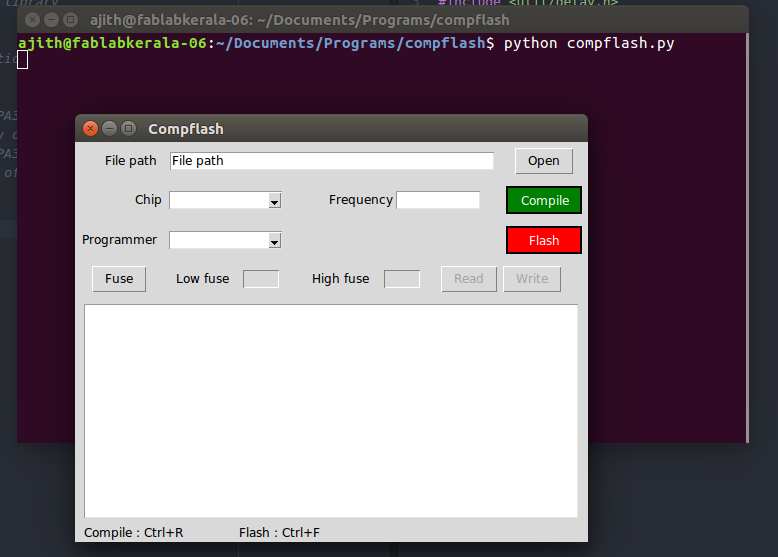Click the 'Compile : Ctrl+R' status text
Screen dimensions: 778x557
[x=133, y=533]
